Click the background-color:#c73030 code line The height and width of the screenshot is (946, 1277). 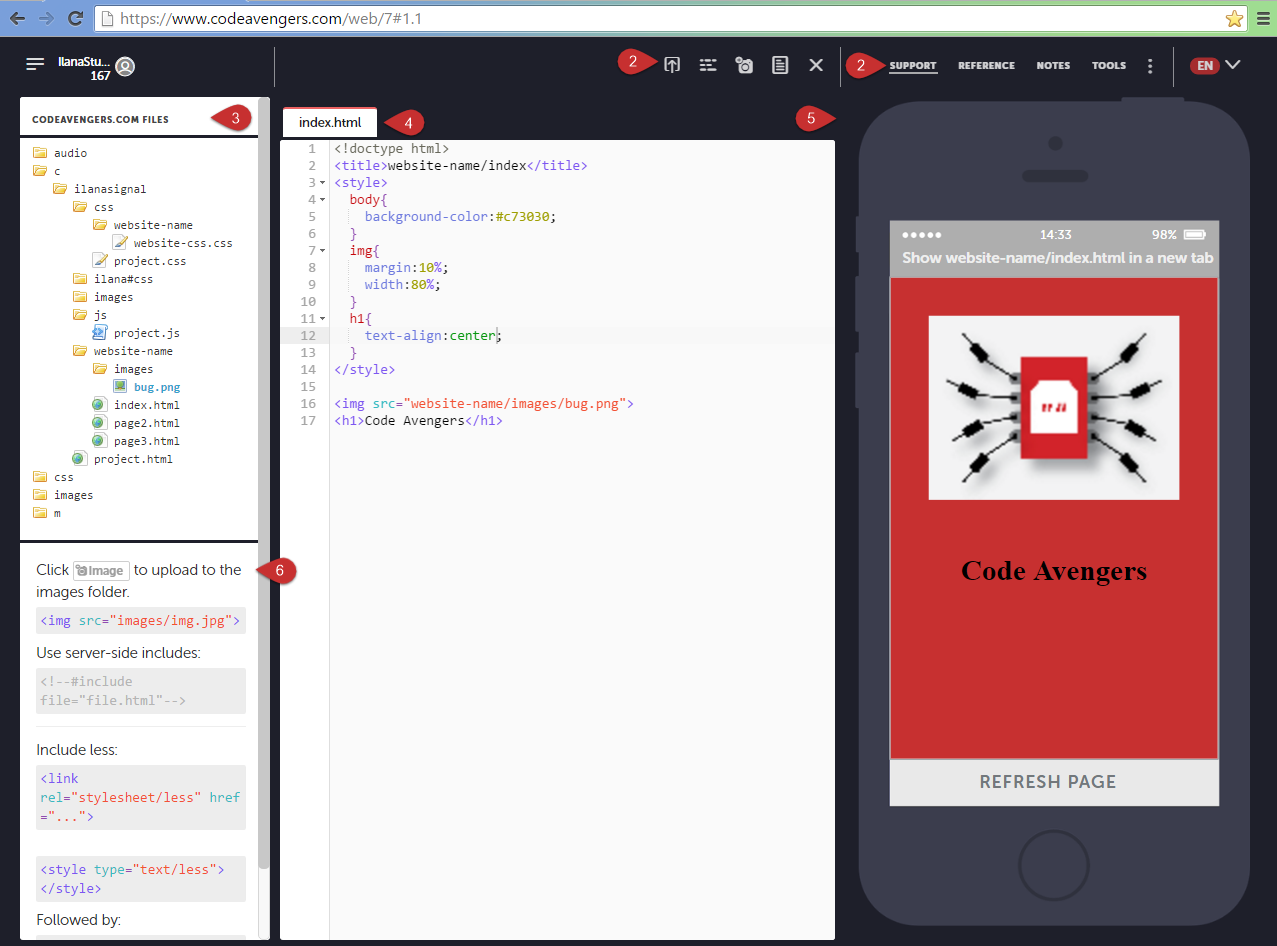click(x=460, y=216)
